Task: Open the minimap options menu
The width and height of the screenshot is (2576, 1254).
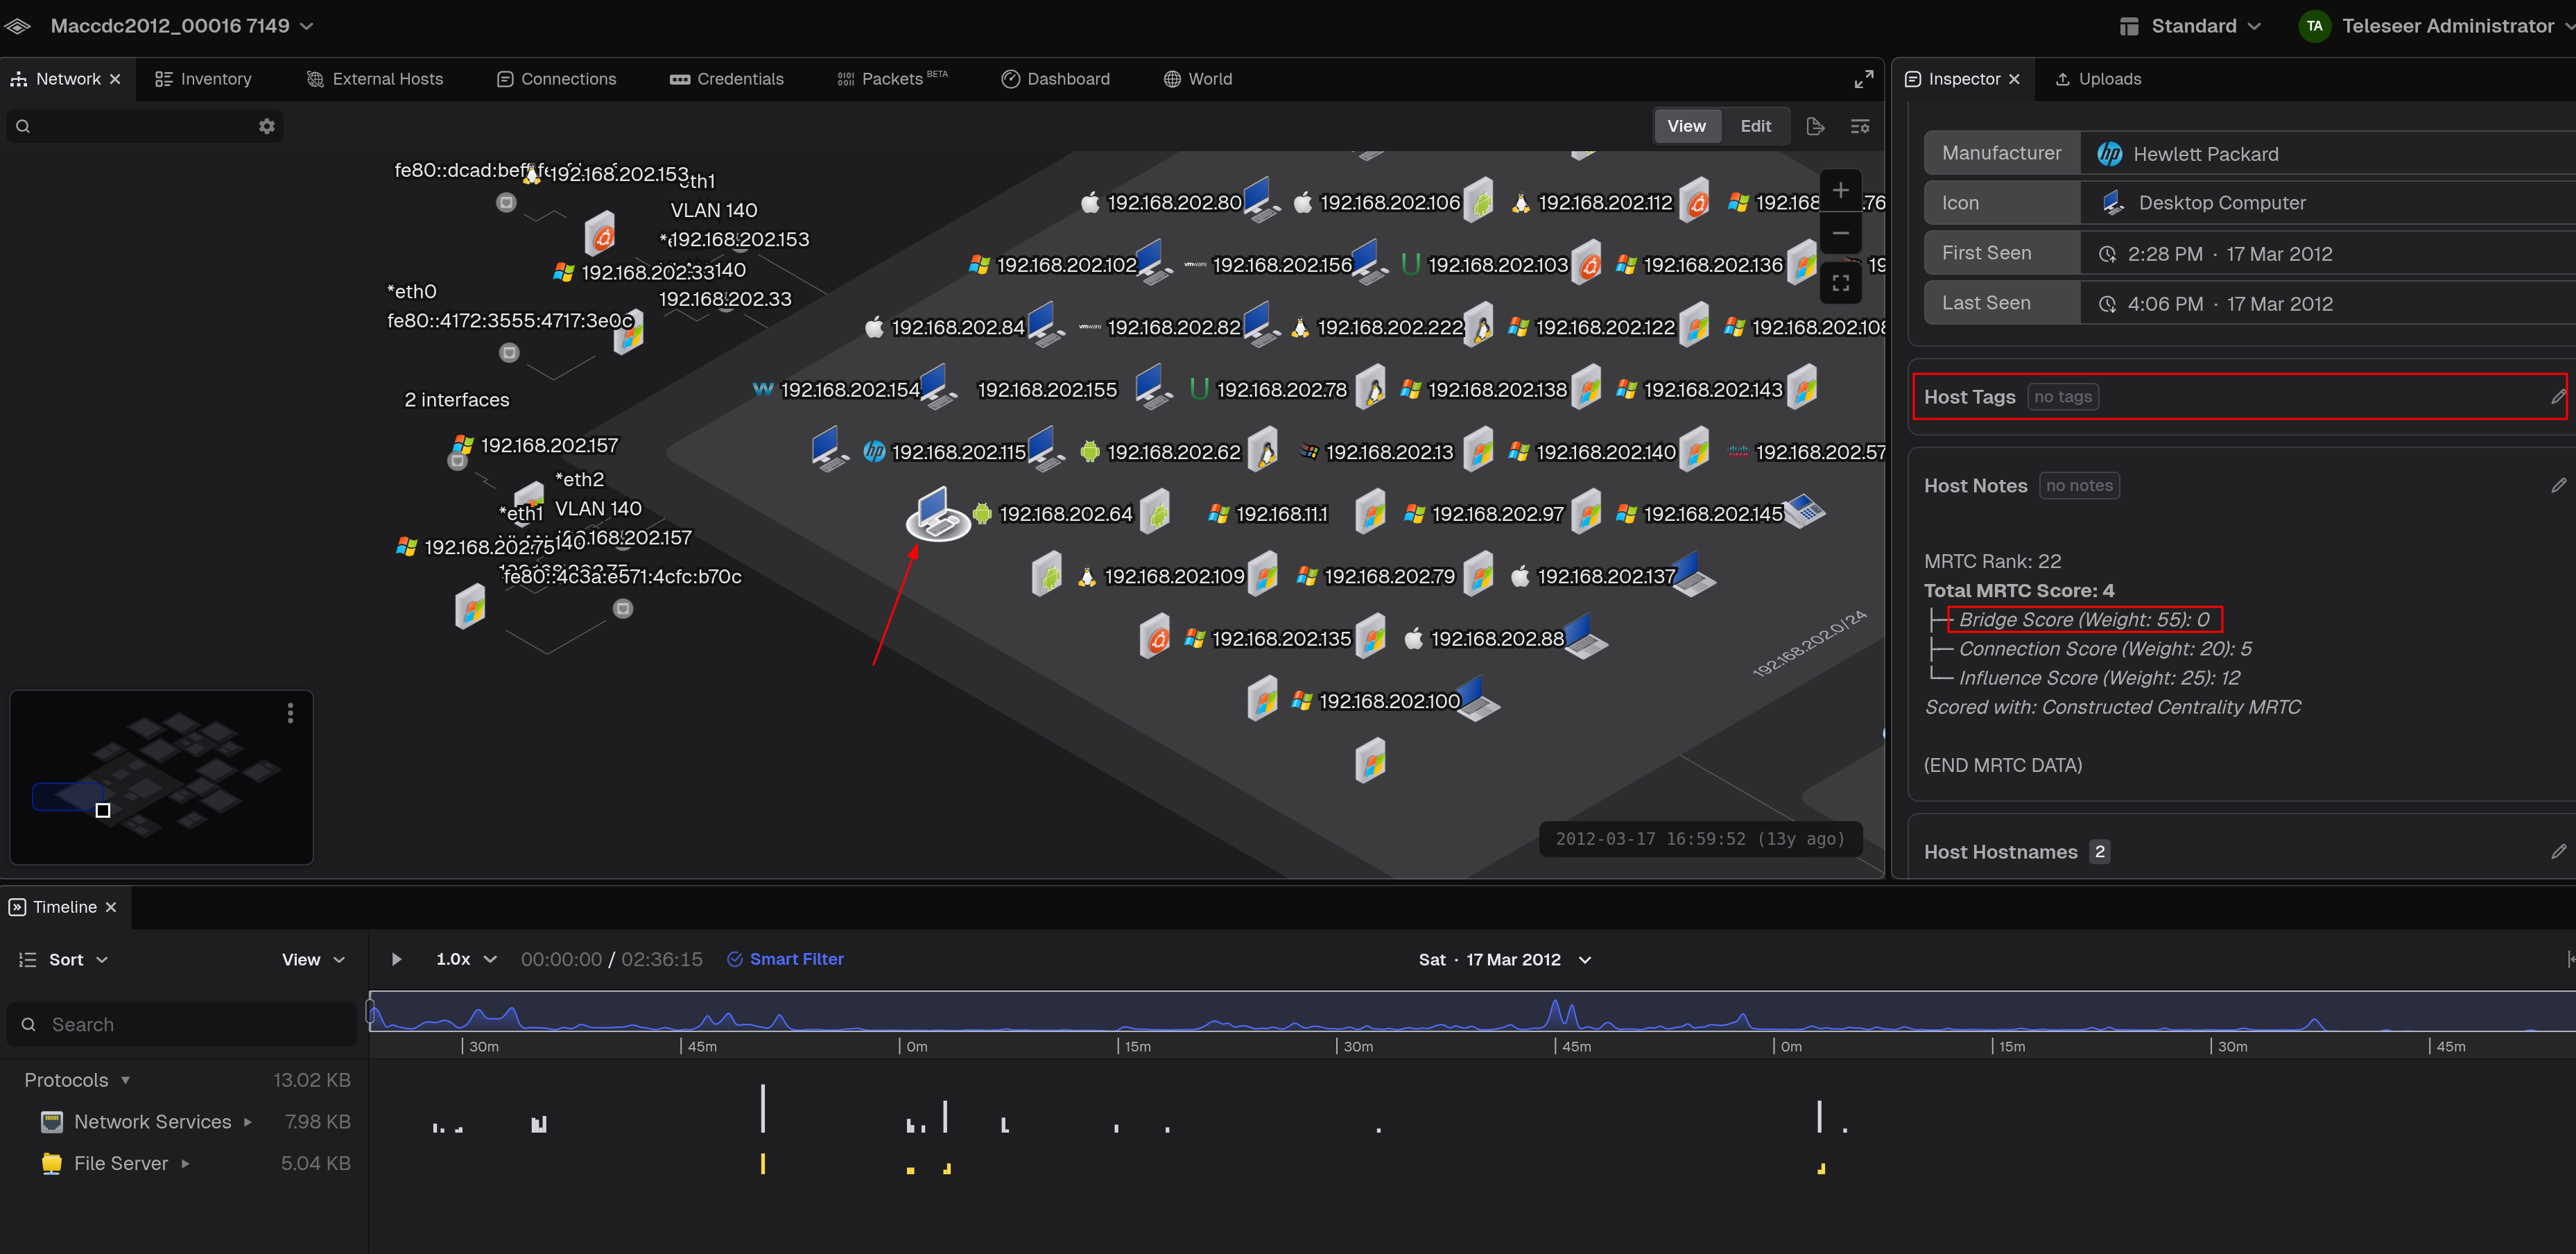Action: [291, 713]
